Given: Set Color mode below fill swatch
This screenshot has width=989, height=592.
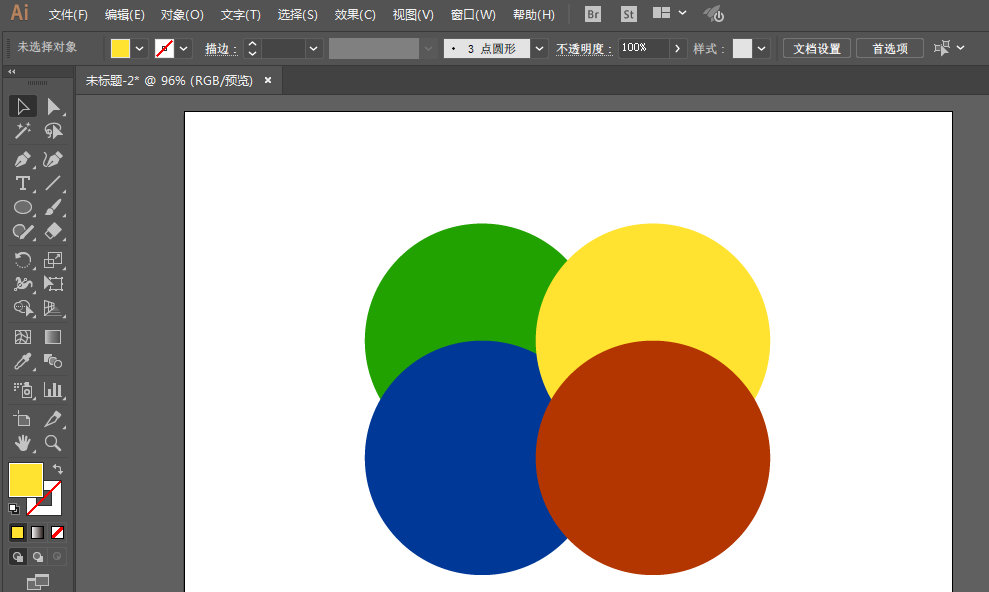Looking at the screenshot, I should 18,533.
